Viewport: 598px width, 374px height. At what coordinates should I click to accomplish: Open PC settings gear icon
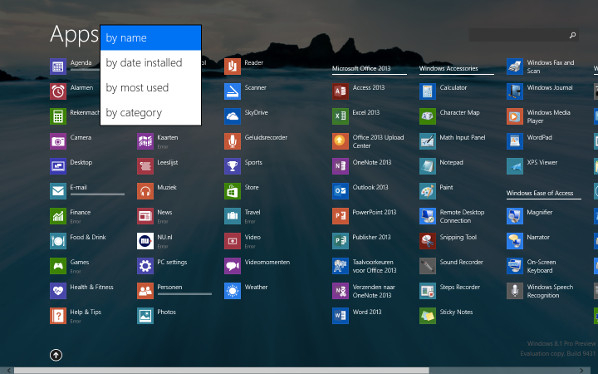145,266
